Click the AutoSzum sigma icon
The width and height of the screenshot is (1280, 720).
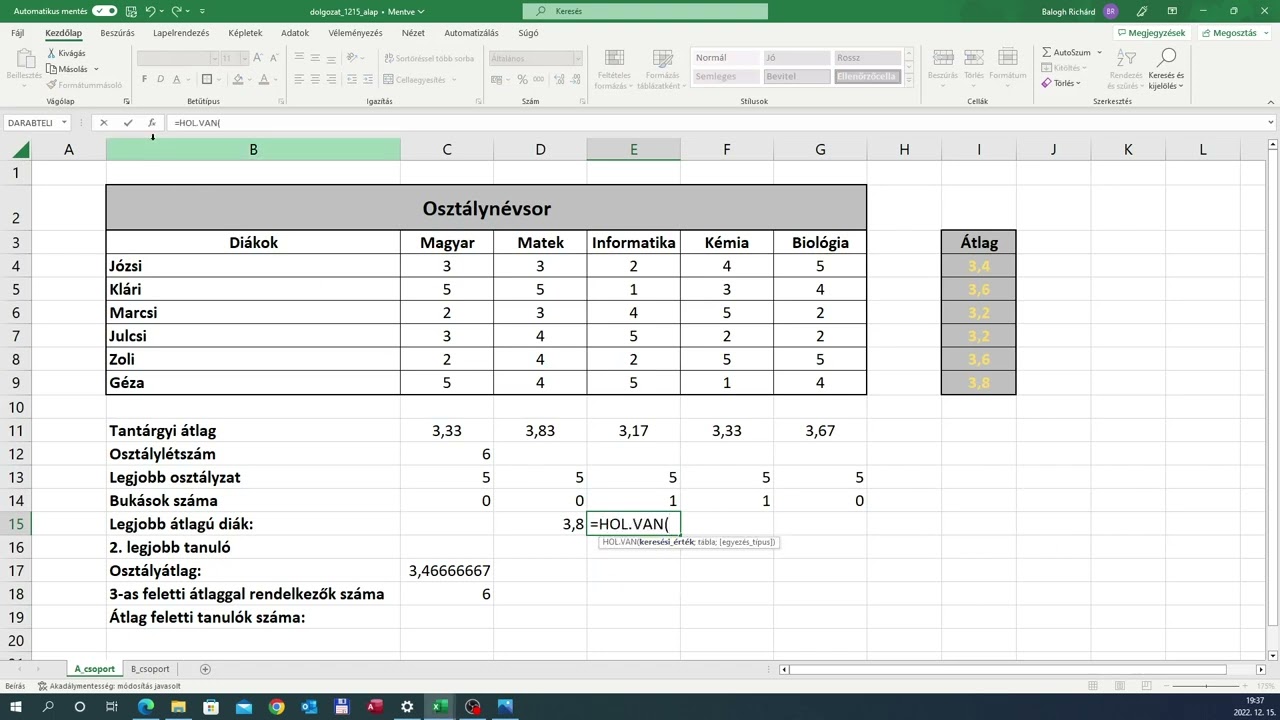pyautogui.click(x=1047, y=52)
